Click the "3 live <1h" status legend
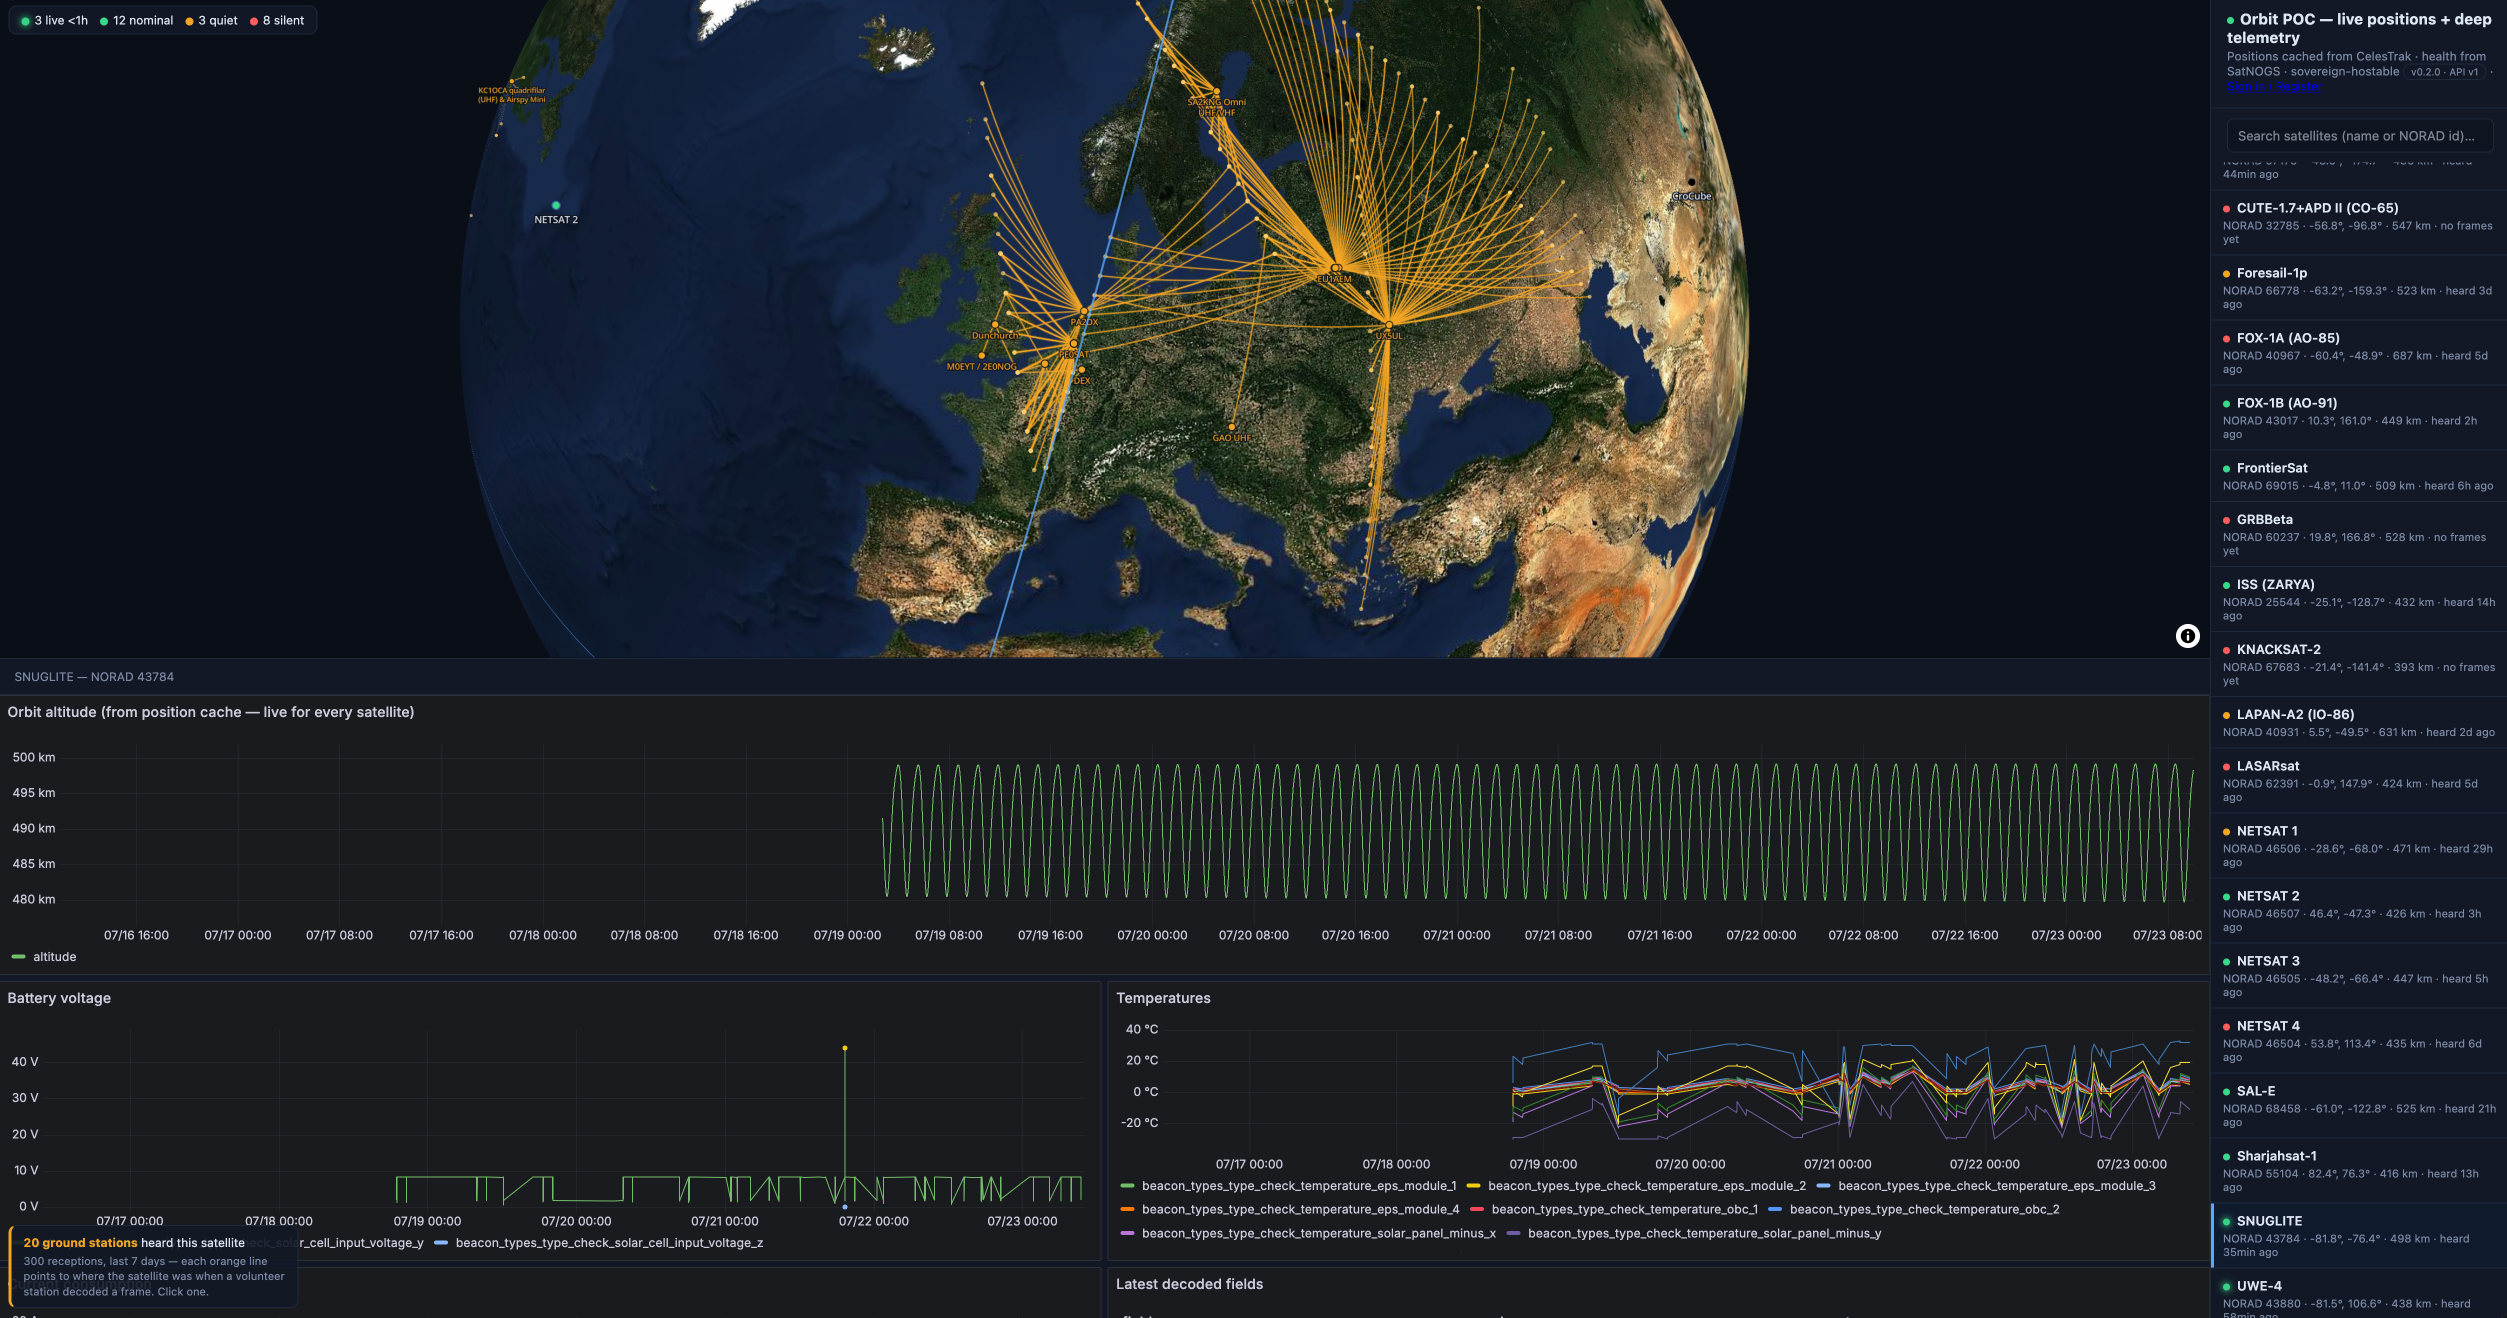Image resolution: width=2507 pixels, height=1318 pixels. coord(54,21)
